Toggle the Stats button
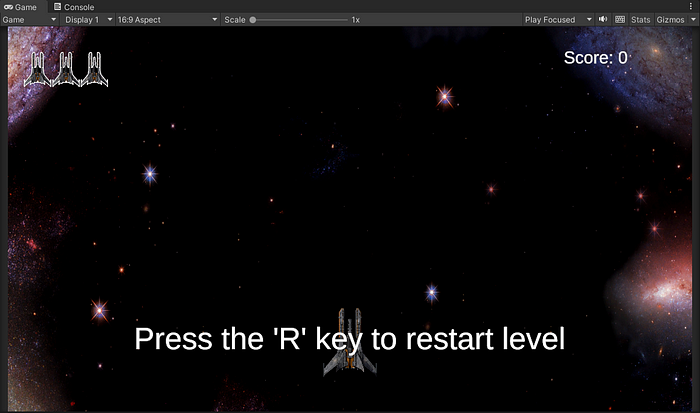Screen dimensions: 700x413 point(641,20)
